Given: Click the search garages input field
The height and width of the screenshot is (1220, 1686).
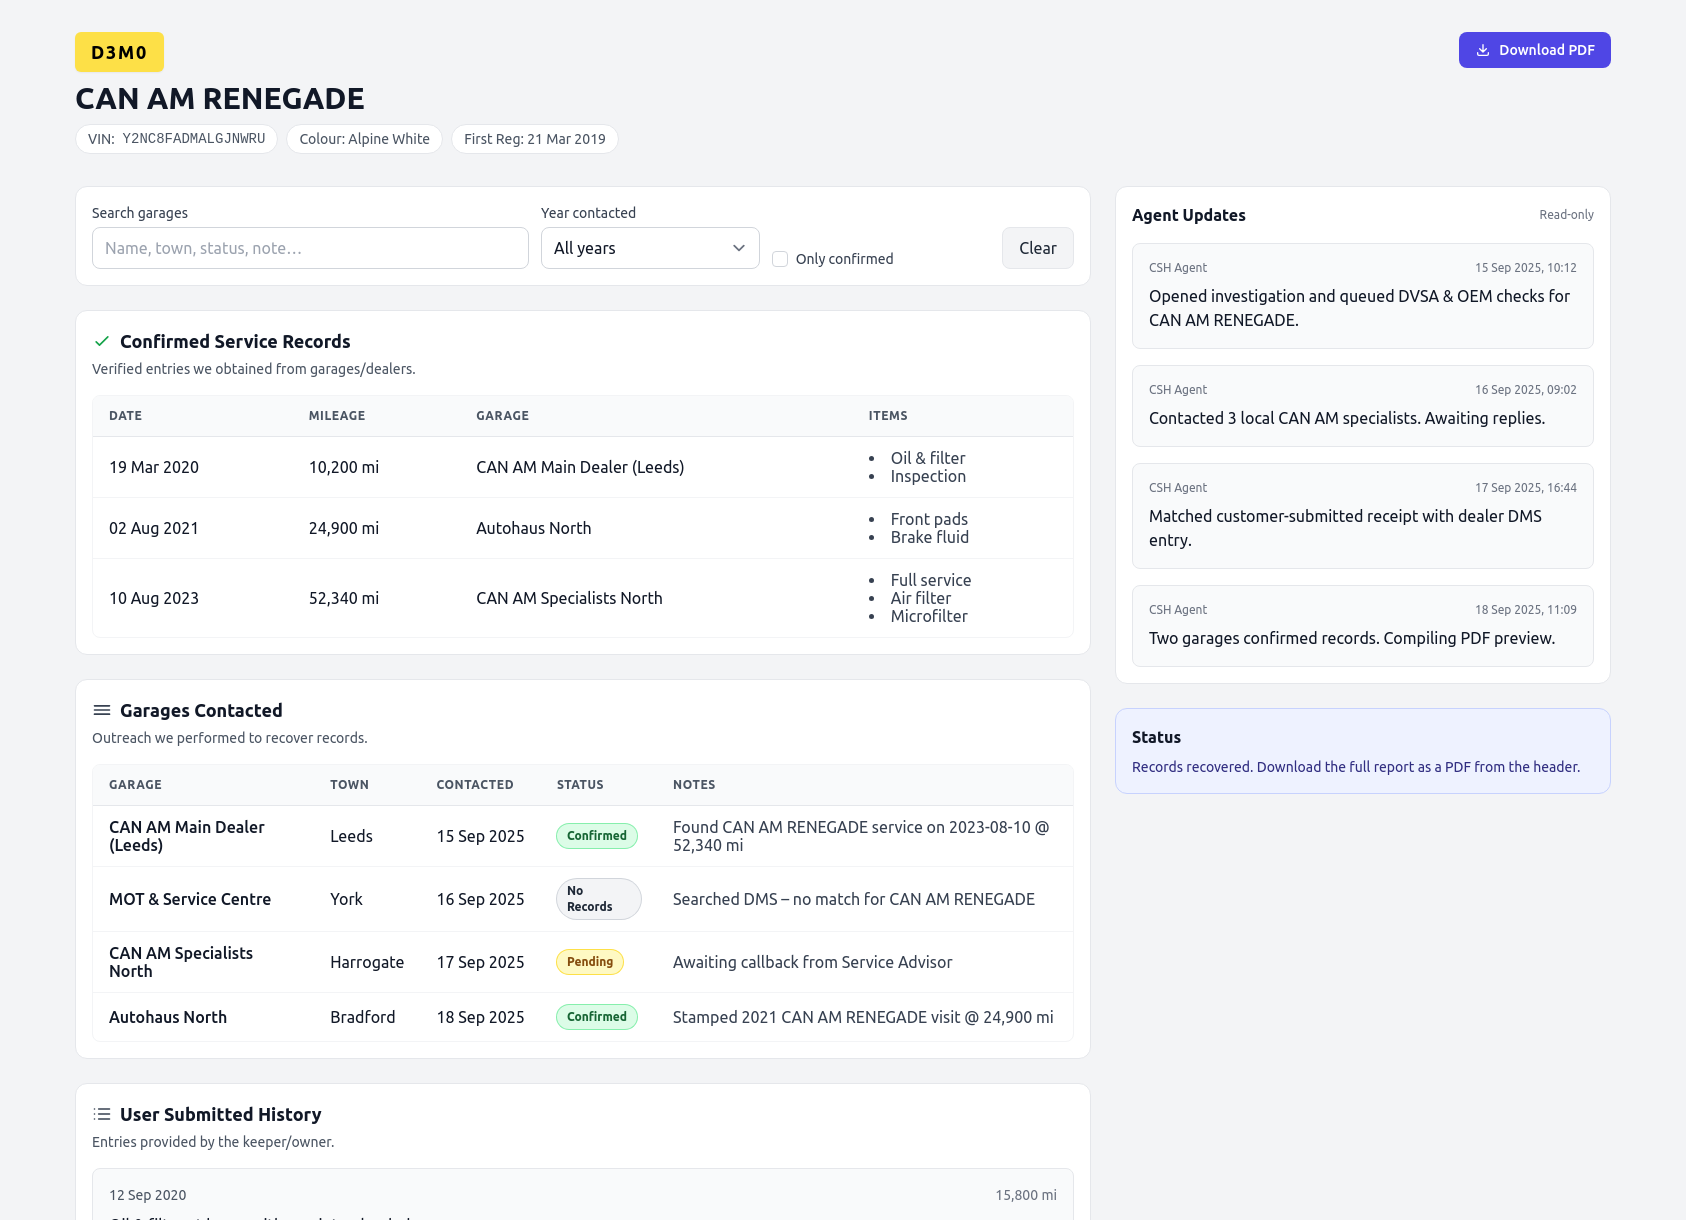Looking at the screenshot, I should point(310,248).
